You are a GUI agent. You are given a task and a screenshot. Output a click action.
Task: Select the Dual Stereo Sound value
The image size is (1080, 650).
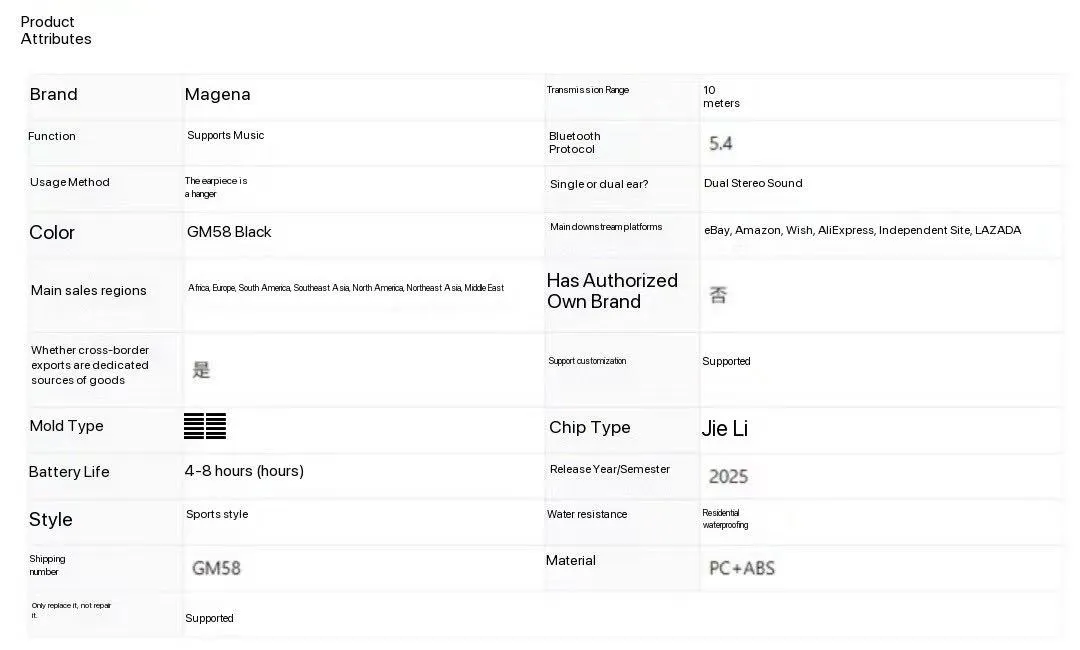753,184
